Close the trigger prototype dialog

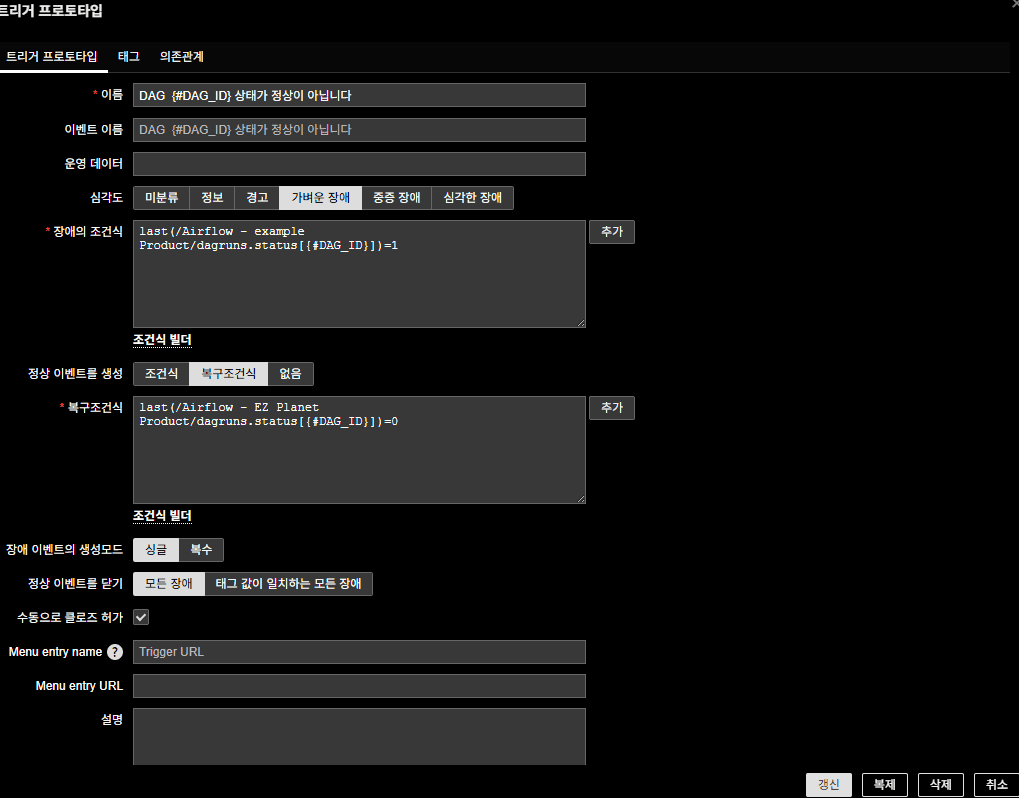[x=1014, y=4]
